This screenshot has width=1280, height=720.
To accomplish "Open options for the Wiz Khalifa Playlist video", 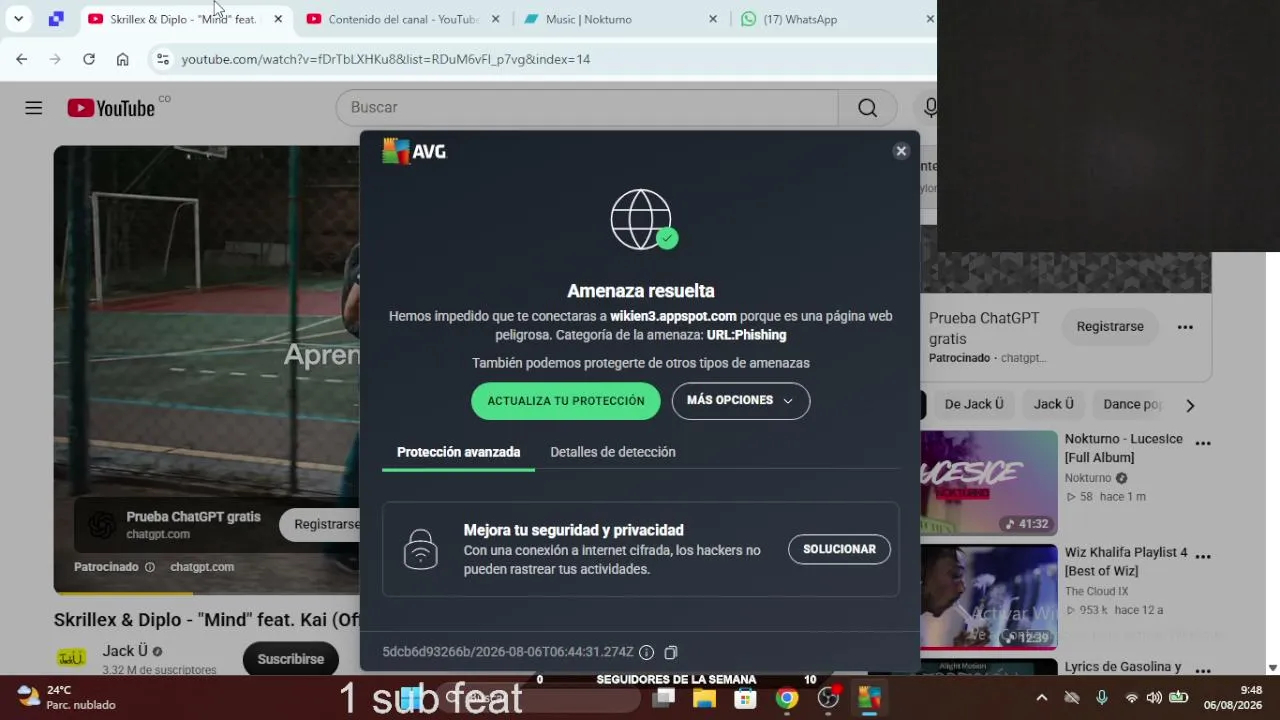I will tap(1203, 556).
